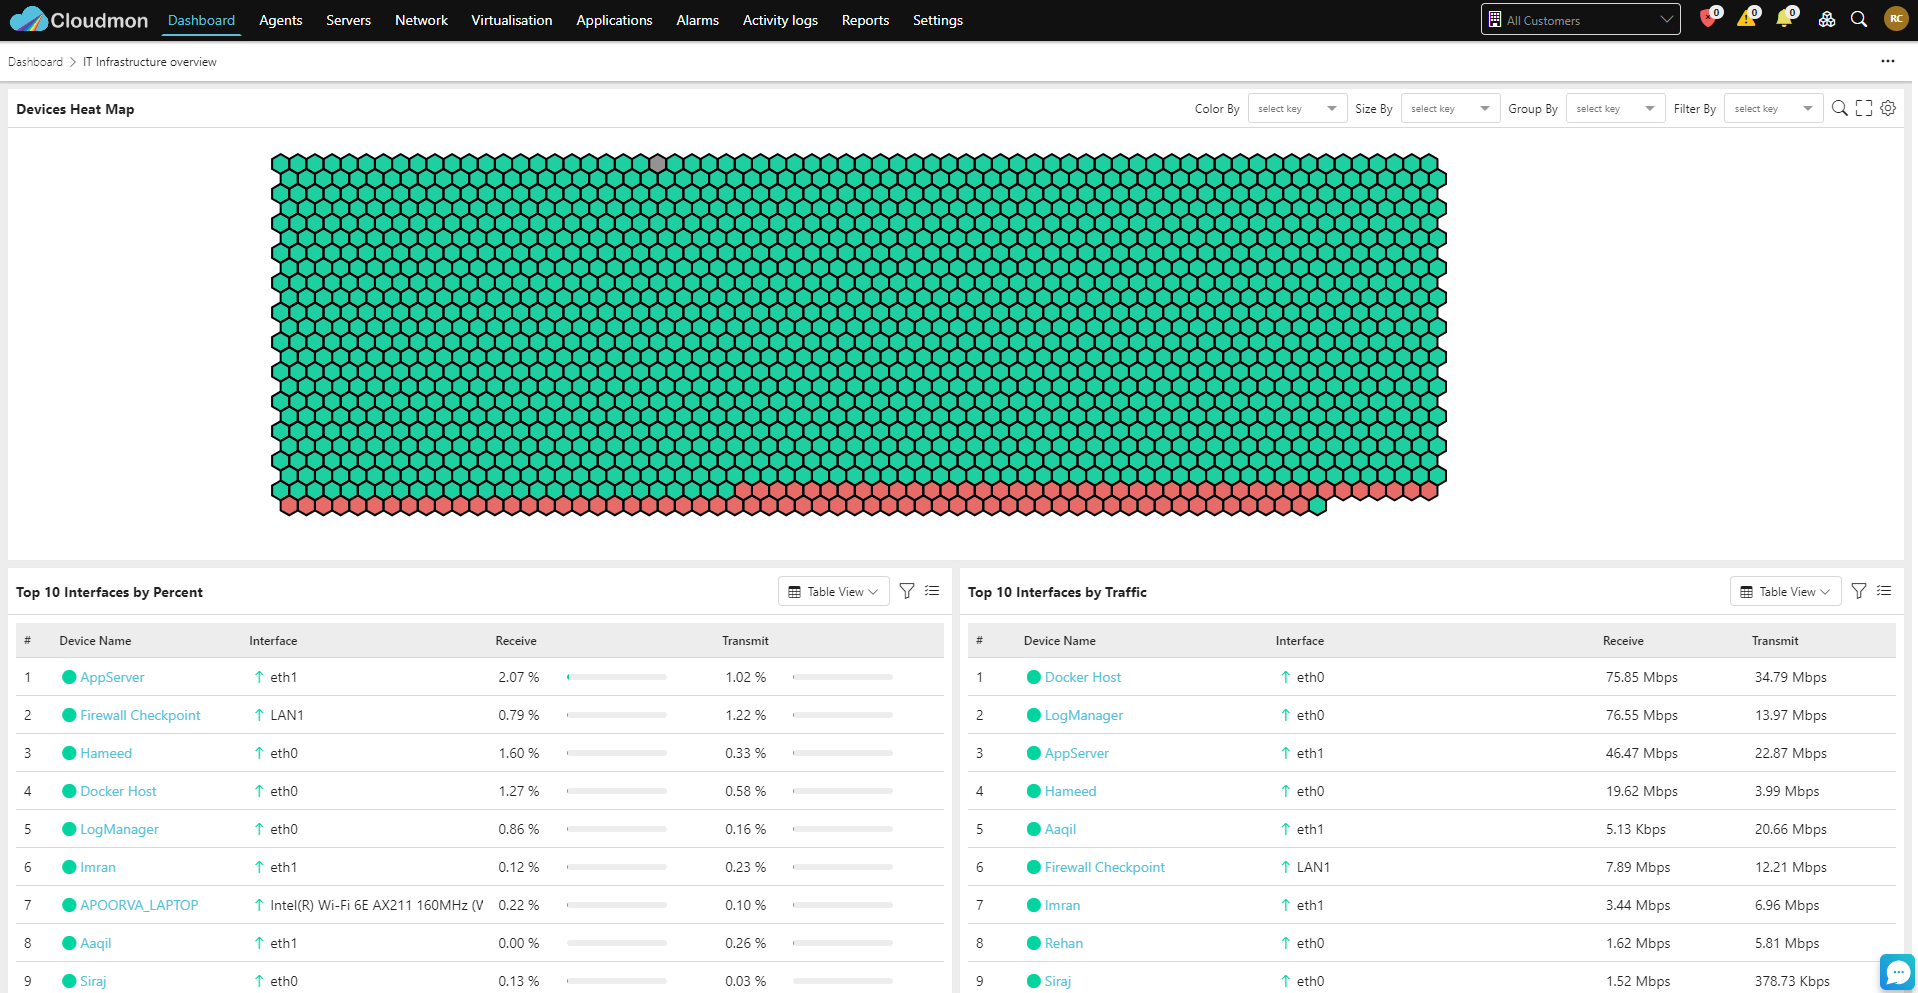Open Table View dropdown for Interfaces by Traffic
1918x993 pixels.
(x=1785, y=591)
